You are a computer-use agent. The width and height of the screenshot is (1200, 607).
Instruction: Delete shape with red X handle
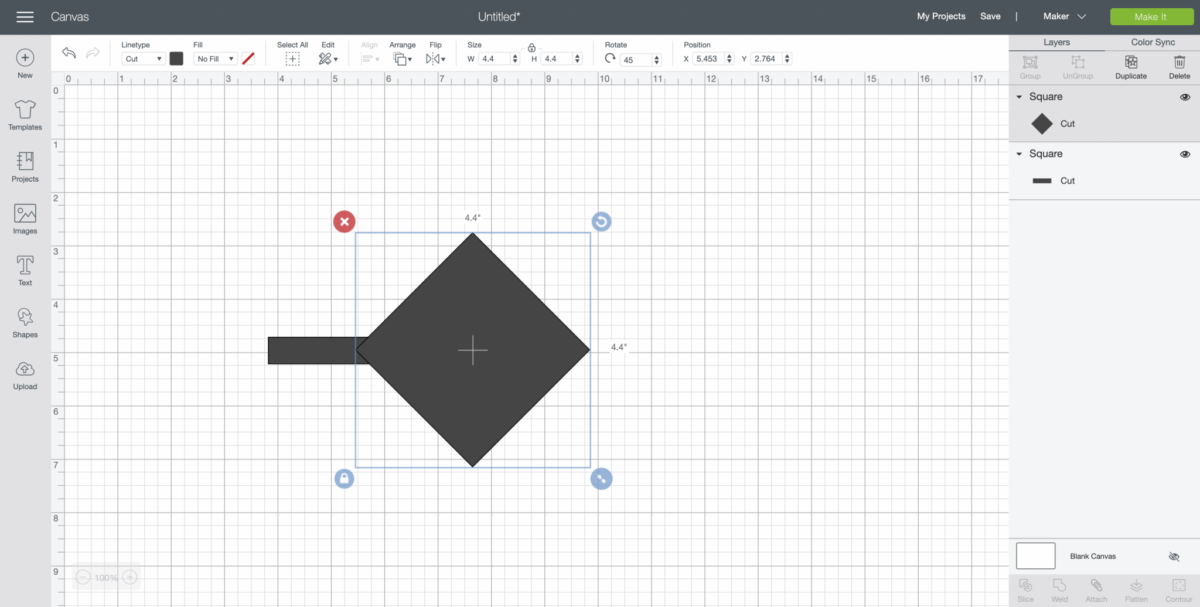(x=344, y=221)
